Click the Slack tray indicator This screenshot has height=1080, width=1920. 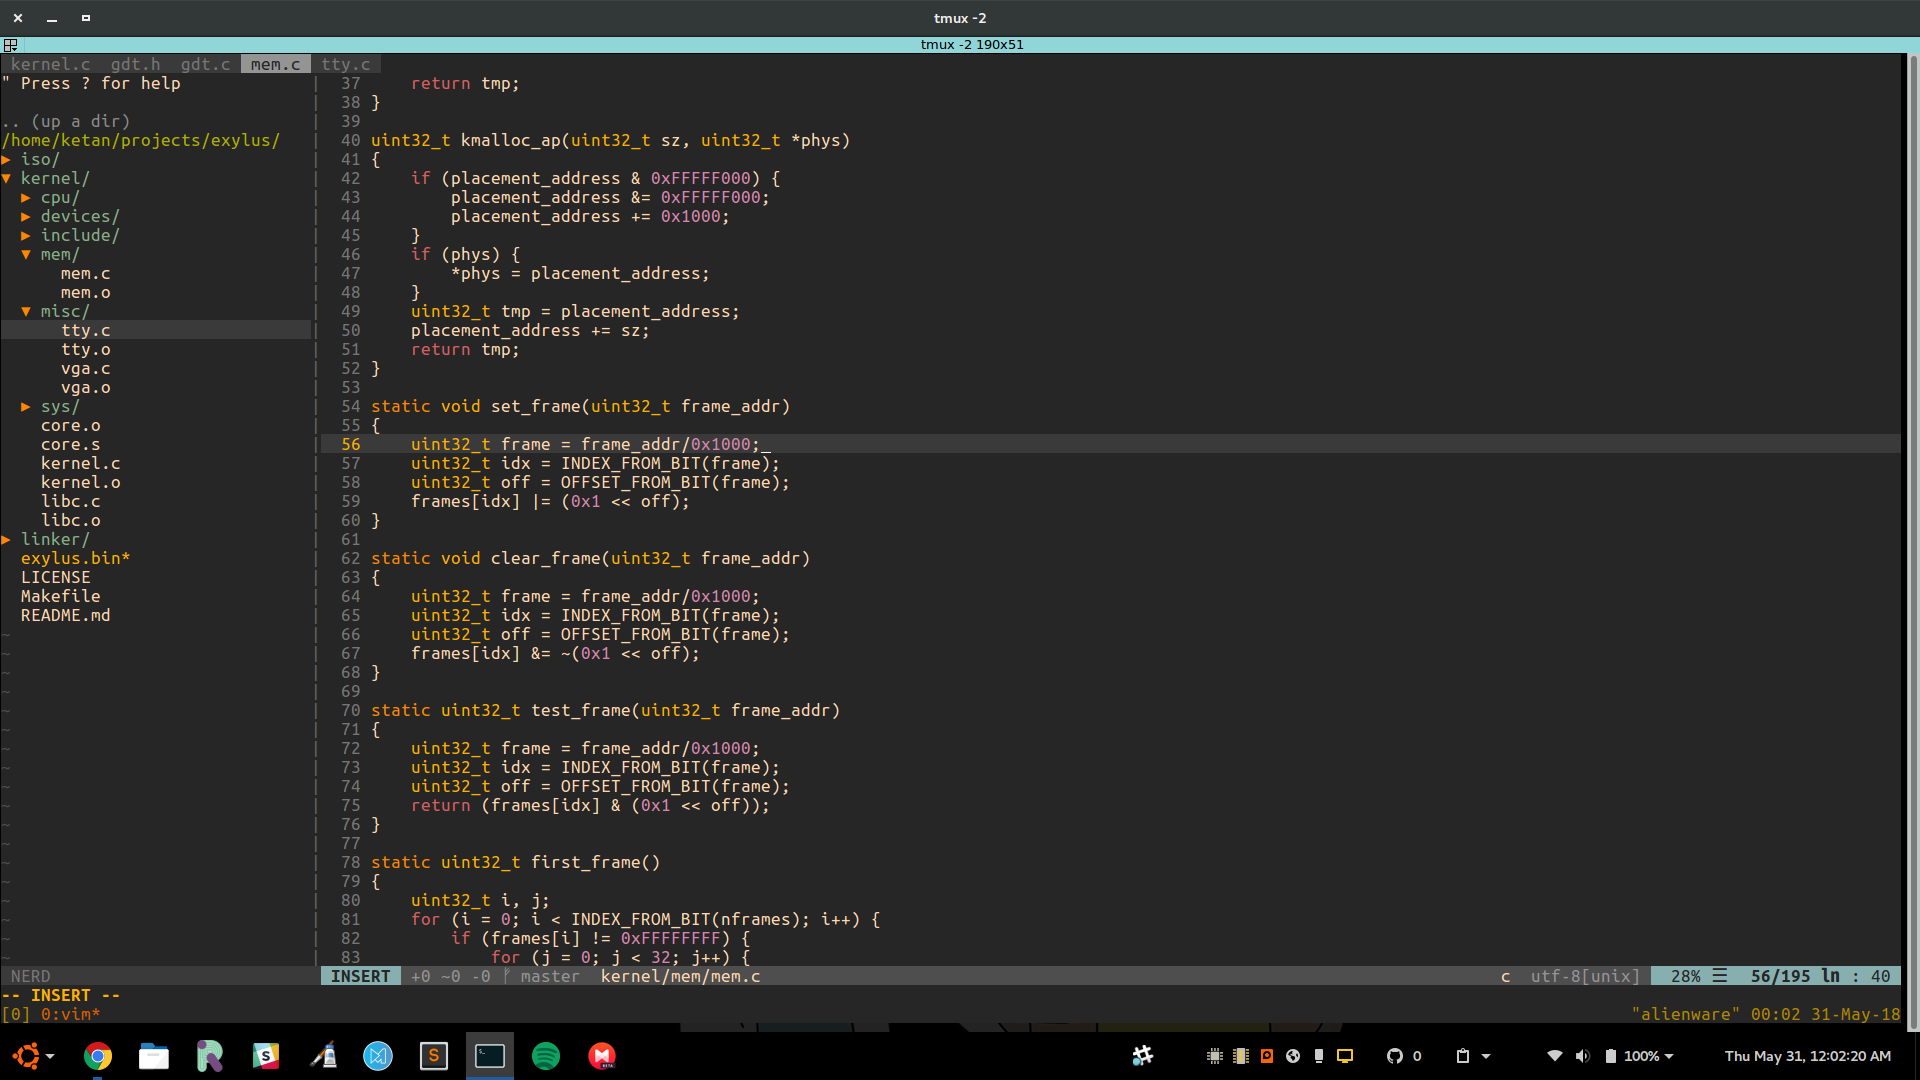1143,1056
